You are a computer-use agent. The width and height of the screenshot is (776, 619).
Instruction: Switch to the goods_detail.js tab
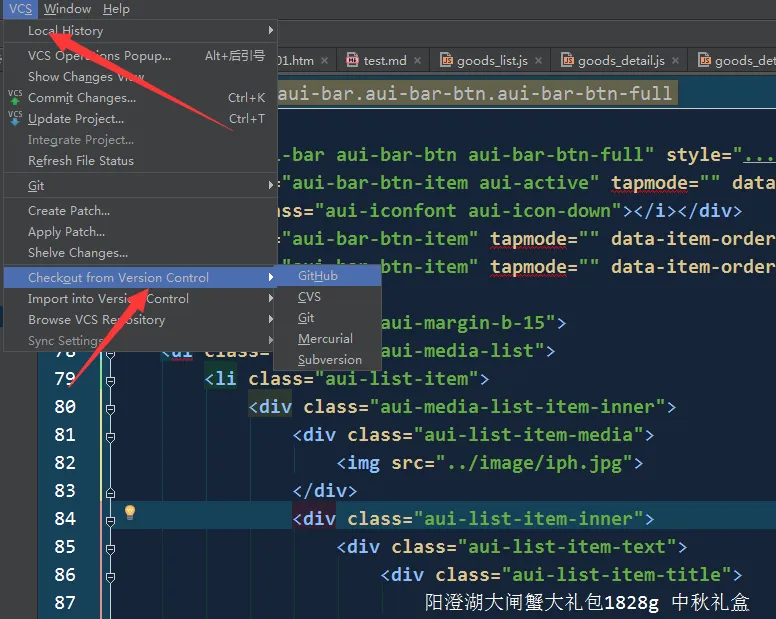(x=621, y=60)
